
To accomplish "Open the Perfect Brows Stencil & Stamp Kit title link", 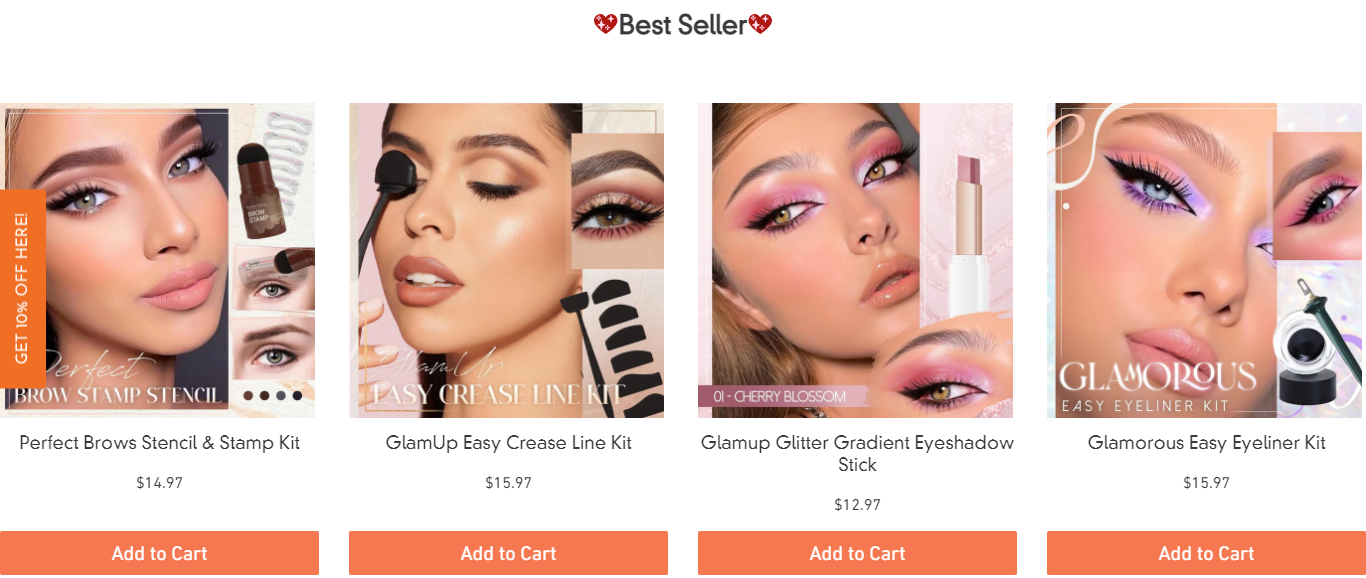I will point(159,443).
